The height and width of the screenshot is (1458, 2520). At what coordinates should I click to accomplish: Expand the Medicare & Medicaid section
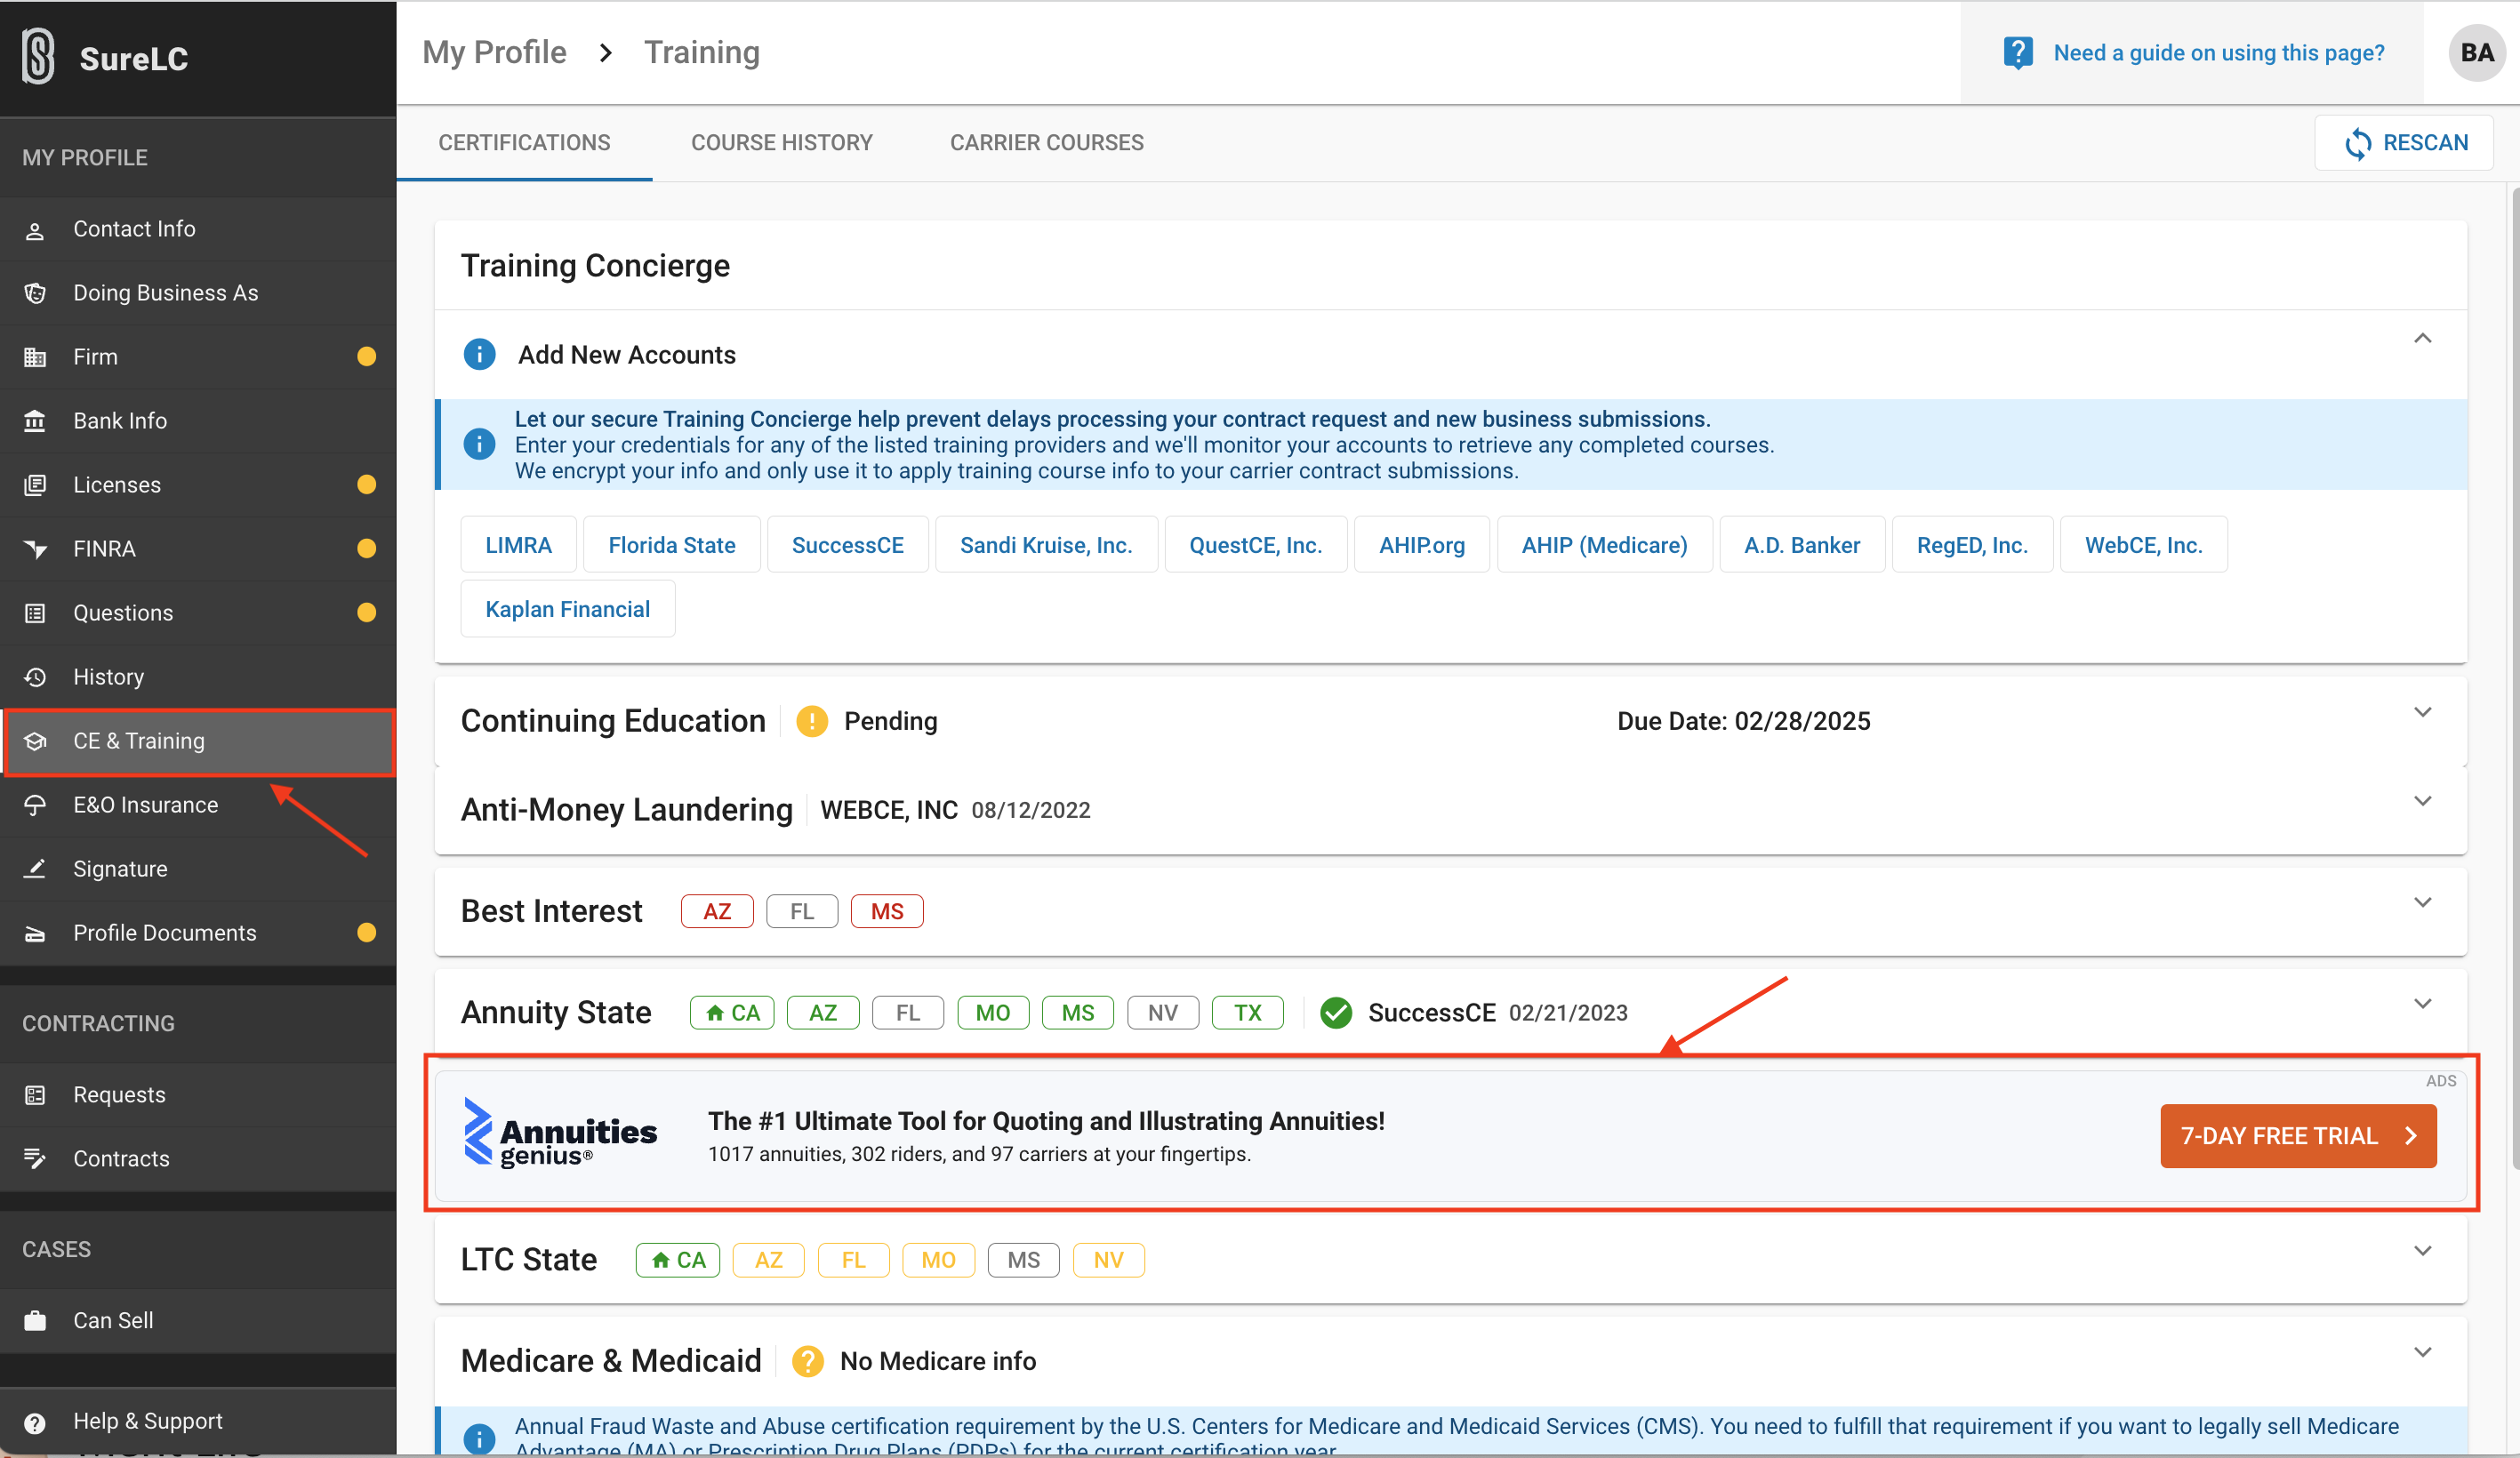pyautogui.click(x=2423, y=1353)
